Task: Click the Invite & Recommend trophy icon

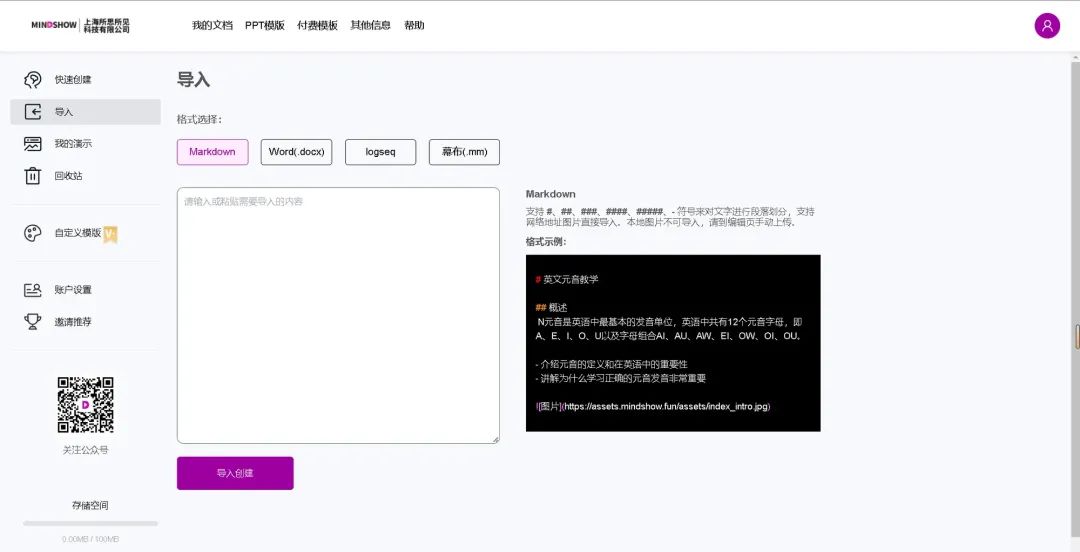Action: [x=33, y=322]
